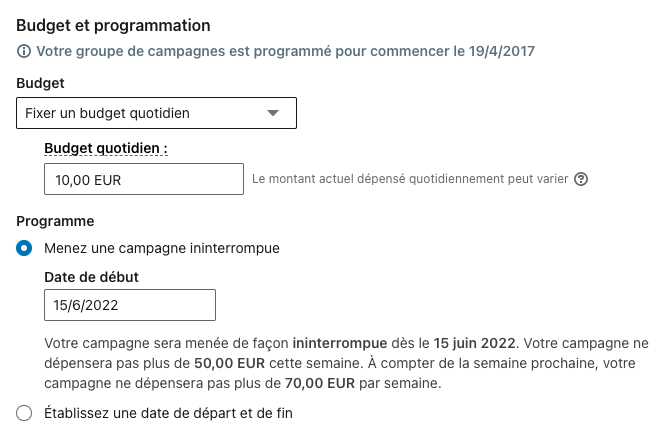Click the info icon beside the campaign group notice
669x433 pixels.
pos(24,51)
